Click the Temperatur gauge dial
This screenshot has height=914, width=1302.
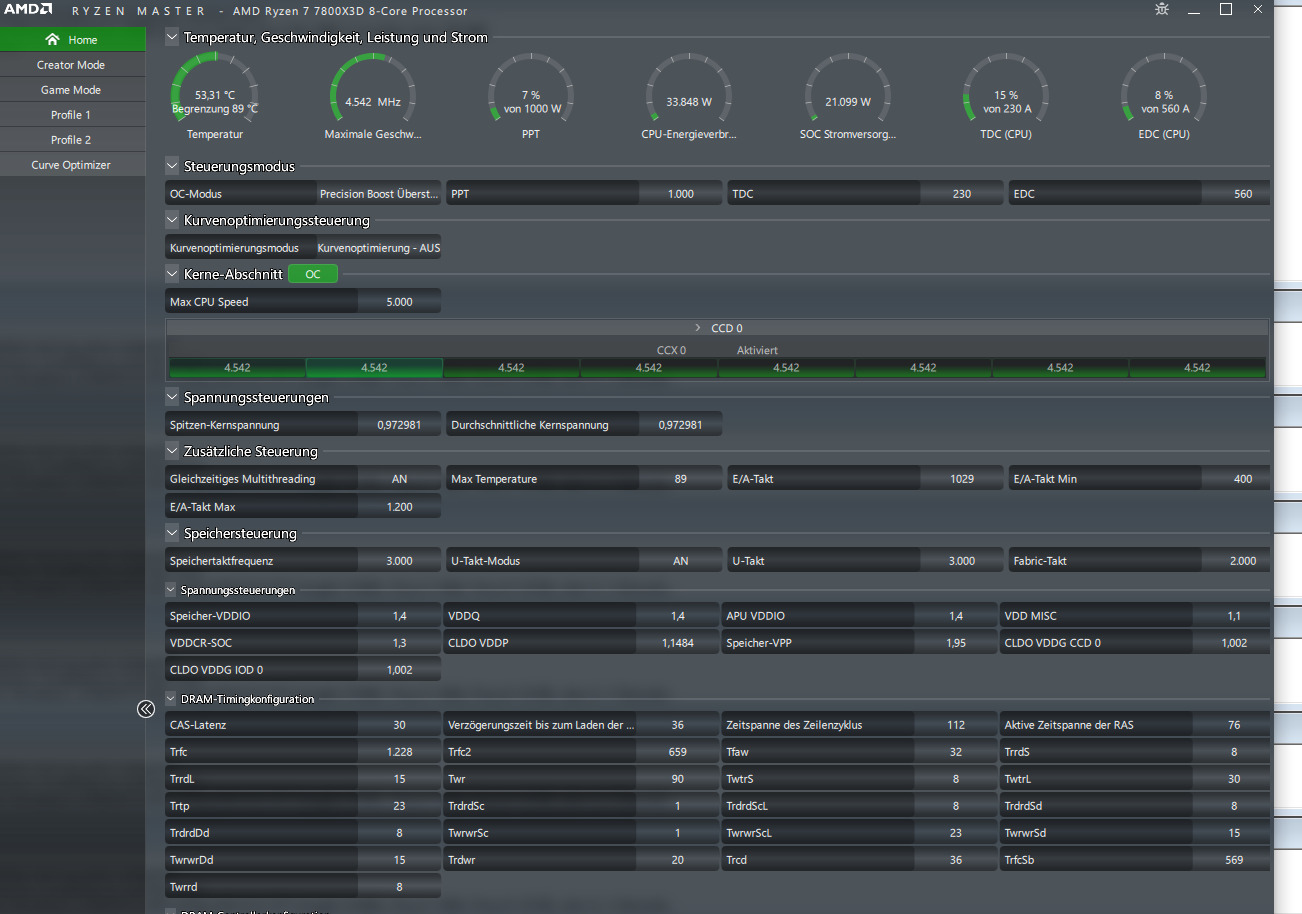click(x=215, y=89)
